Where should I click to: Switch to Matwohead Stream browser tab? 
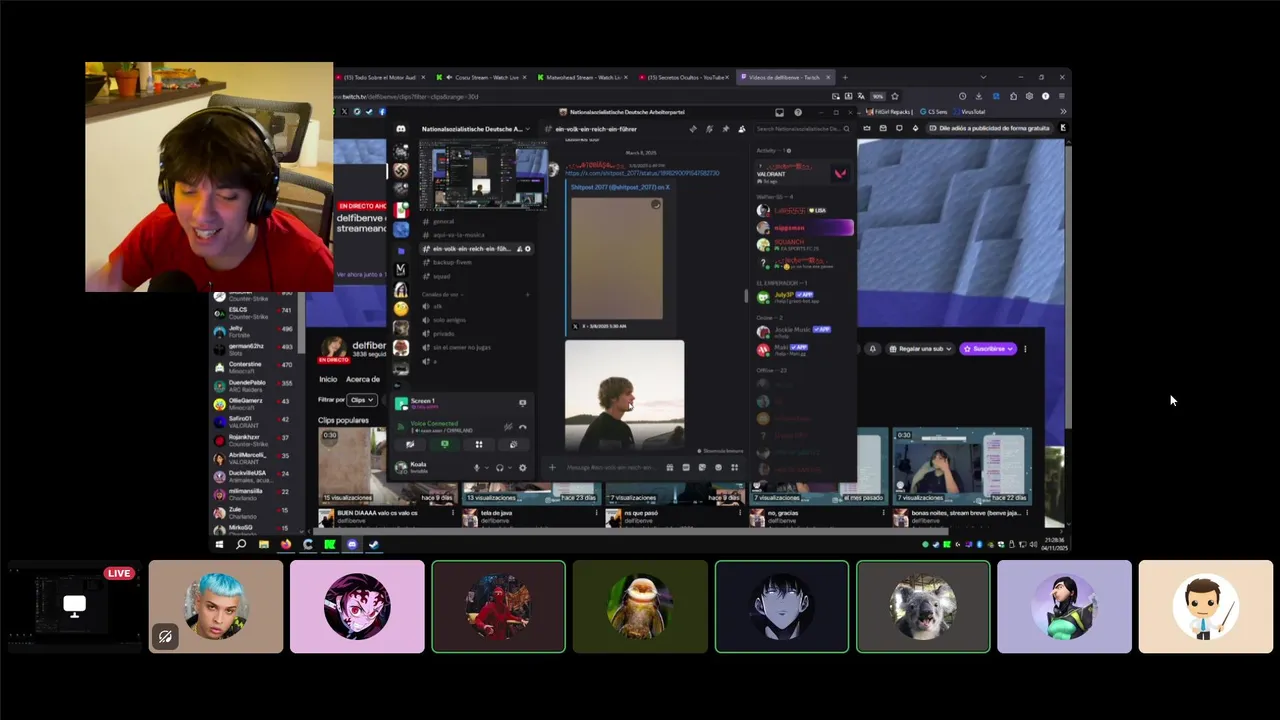(581, 77)
